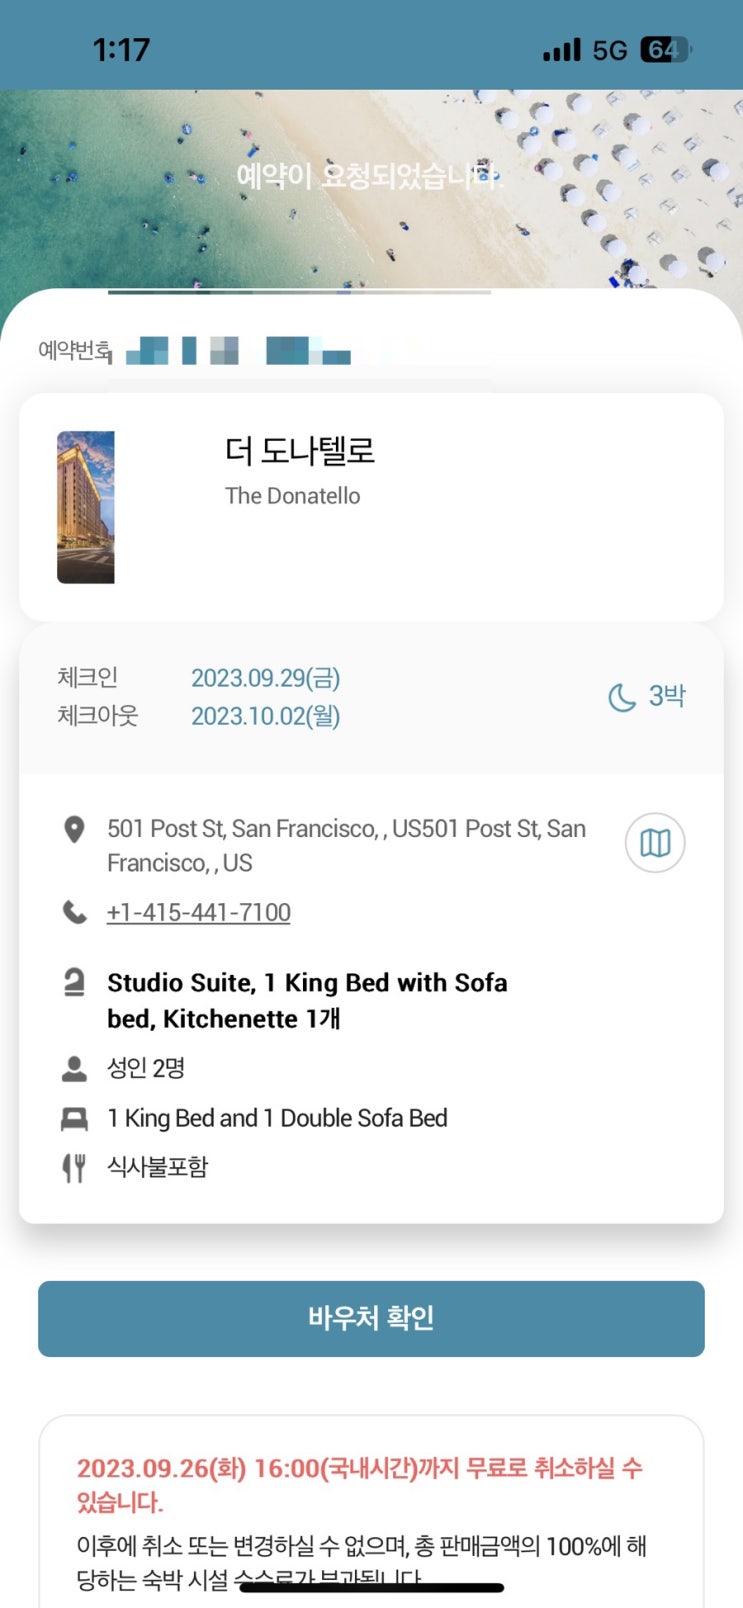Image resolution: width=743 pixels, height=1608 pixels.
Task: Tap the guest person icon
Action: click(74, 1069)
